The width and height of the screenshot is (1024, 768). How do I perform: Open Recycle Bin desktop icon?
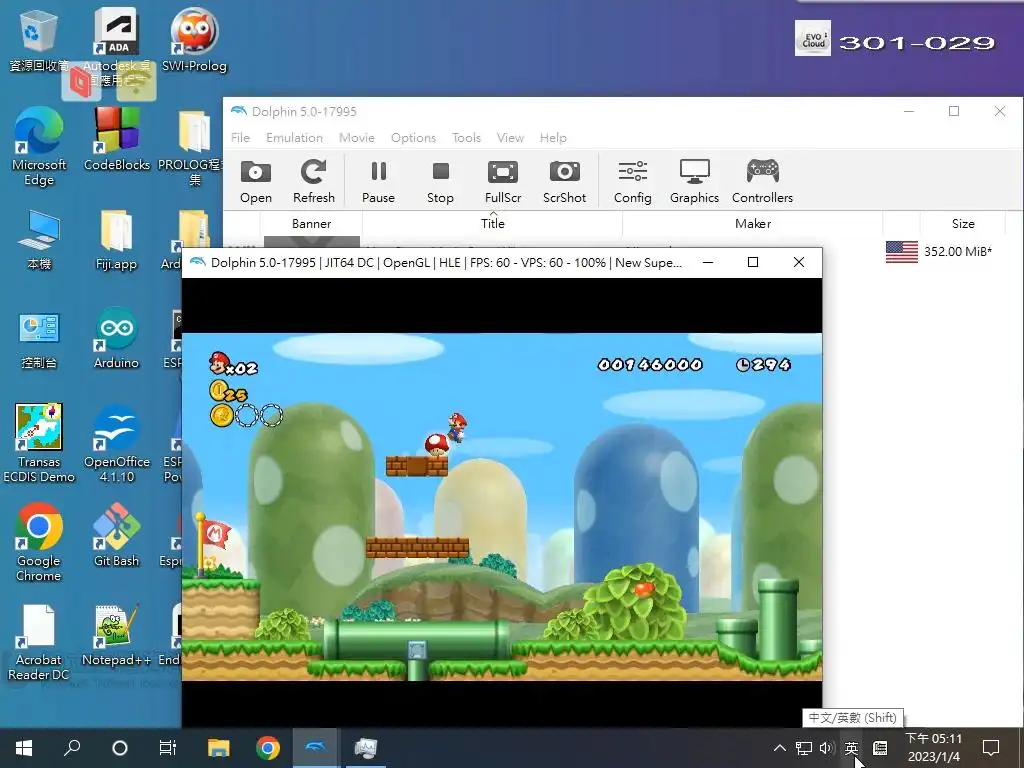coord(39,40)
